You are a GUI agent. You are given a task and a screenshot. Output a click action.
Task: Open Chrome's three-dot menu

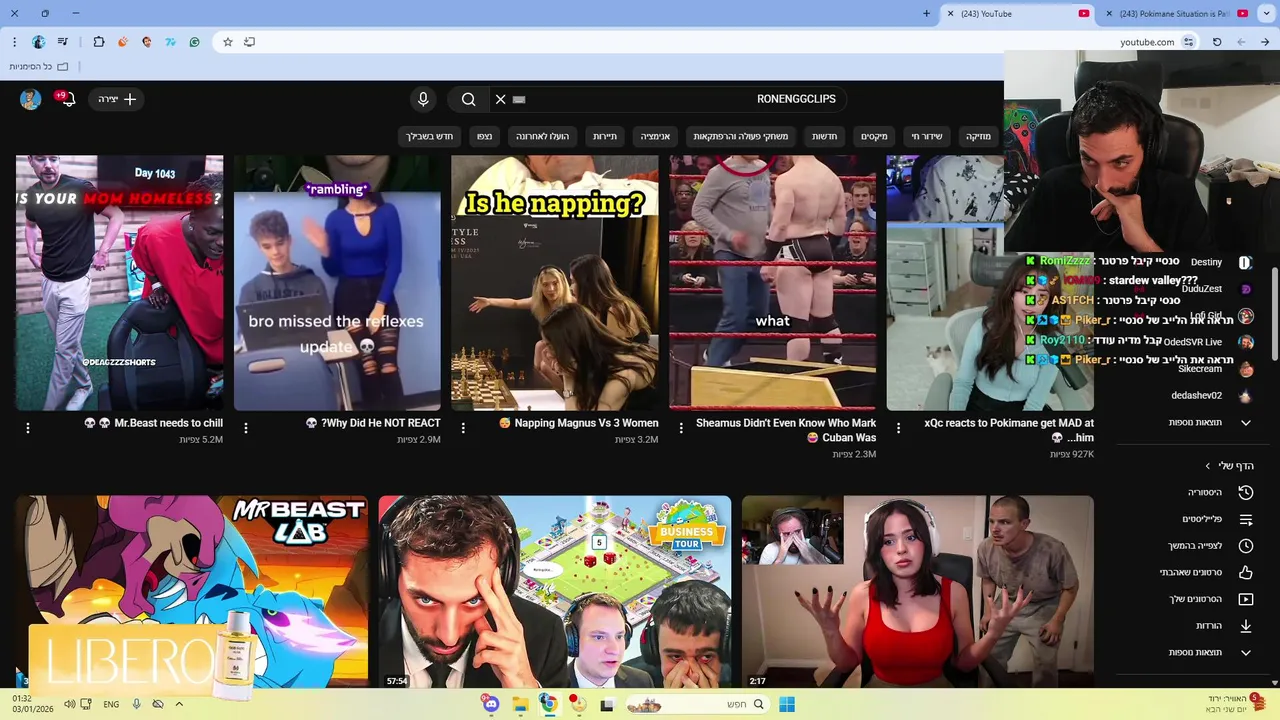(14, 42)
